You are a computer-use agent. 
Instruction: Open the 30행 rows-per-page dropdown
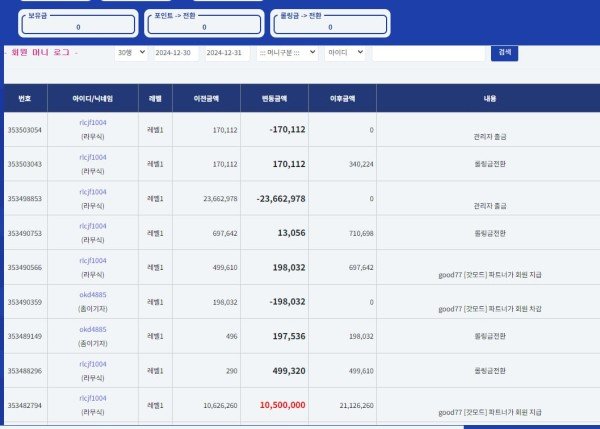(130, 52)
